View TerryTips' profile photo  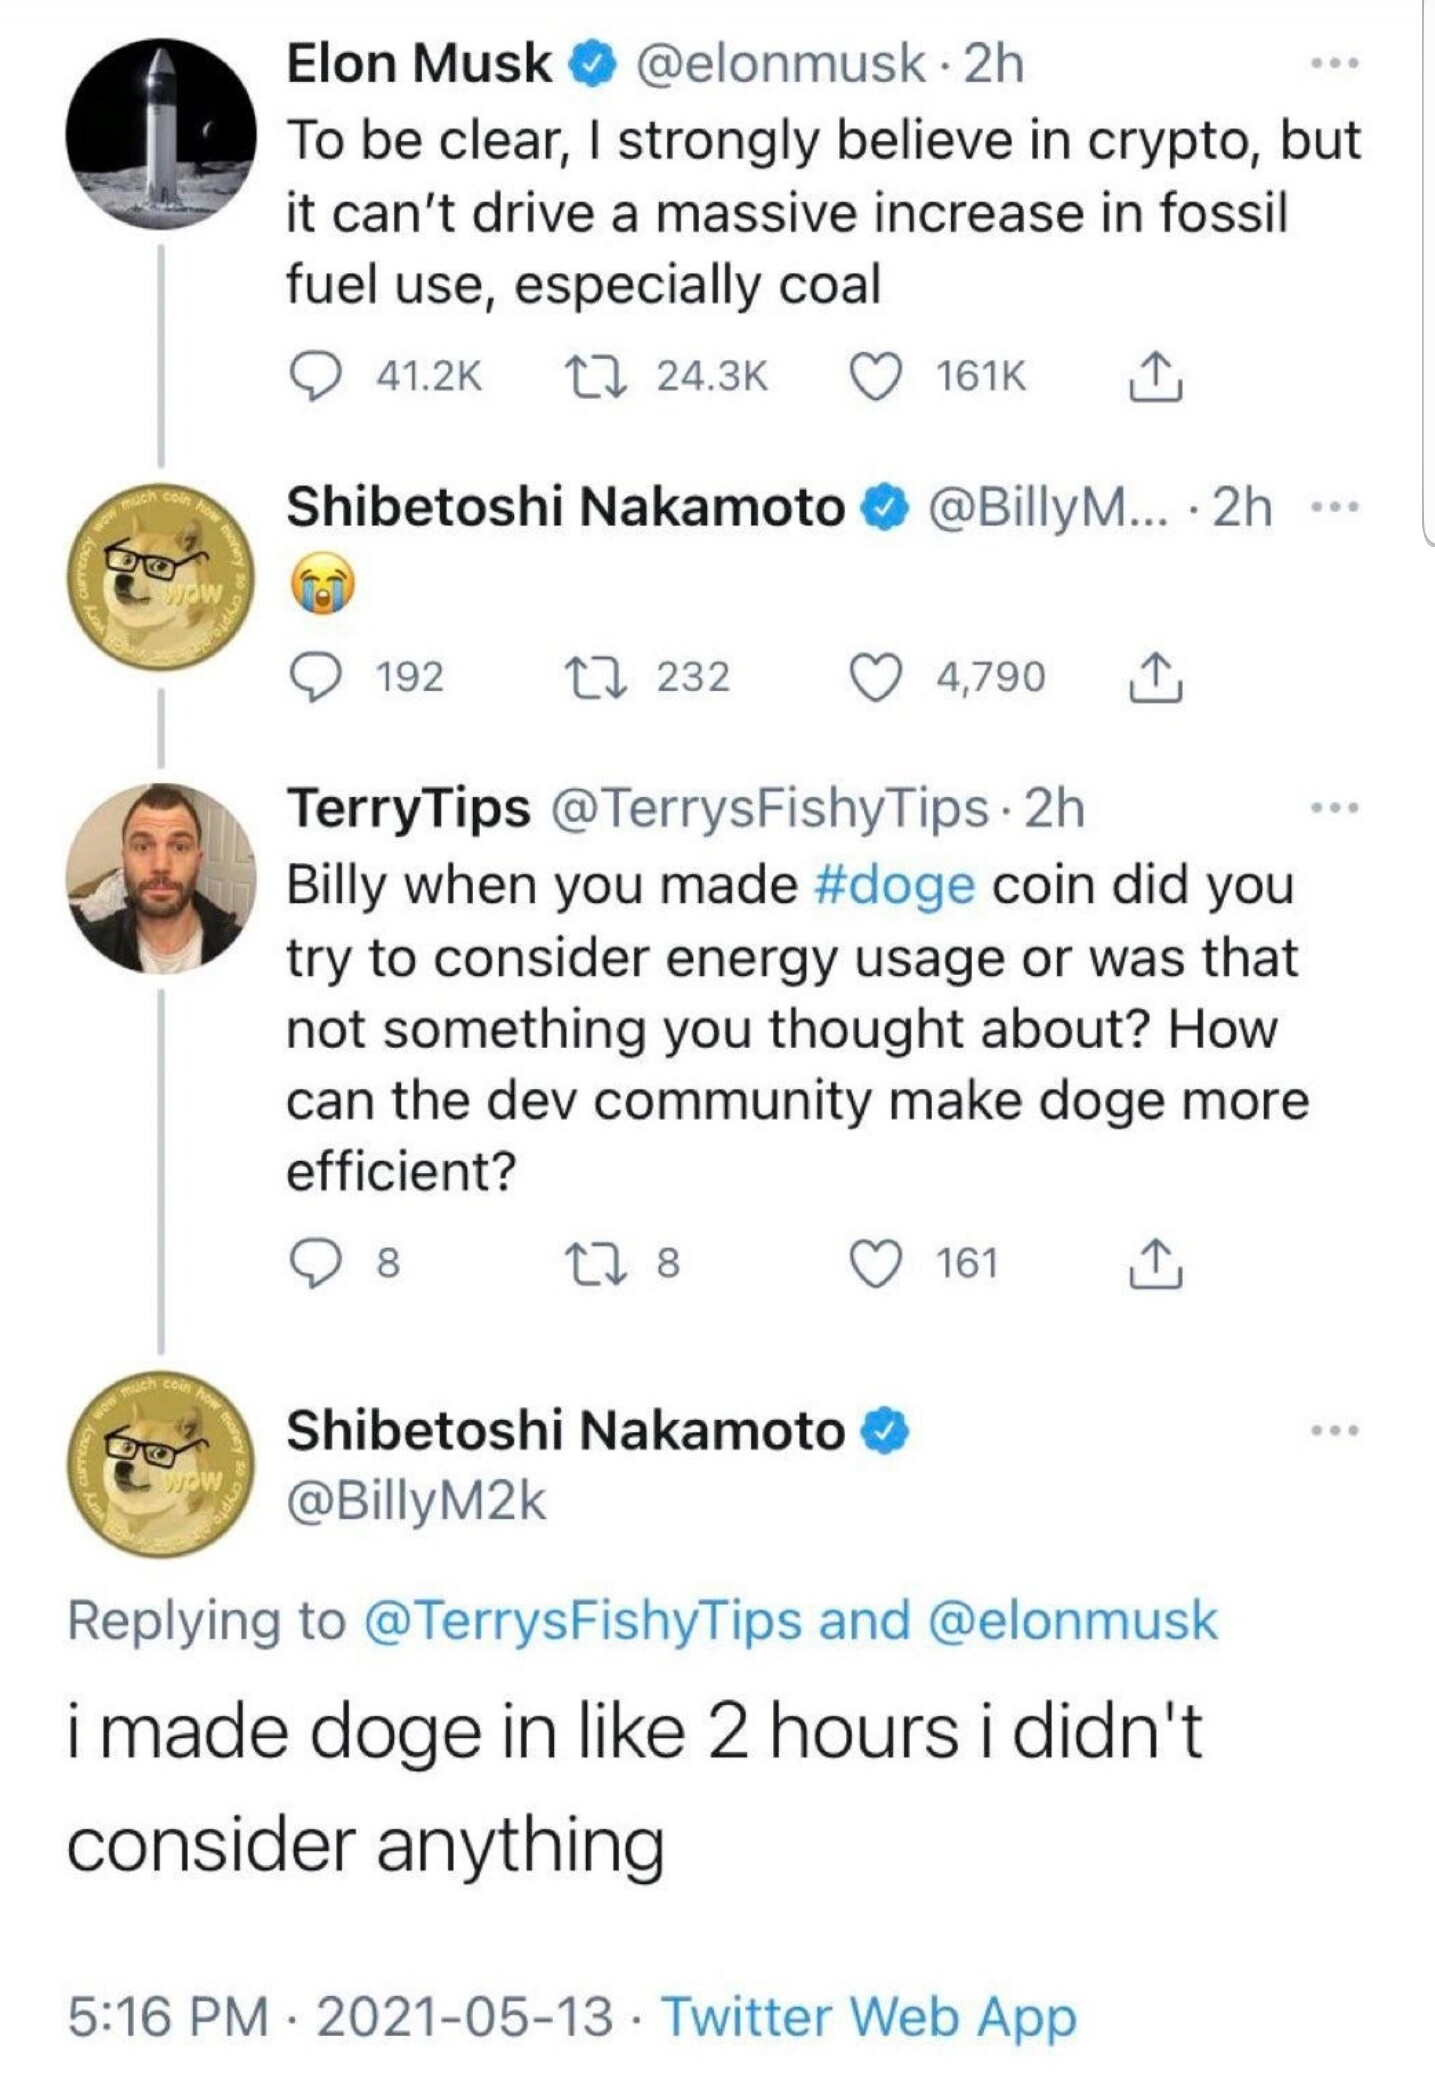(160, 878)
